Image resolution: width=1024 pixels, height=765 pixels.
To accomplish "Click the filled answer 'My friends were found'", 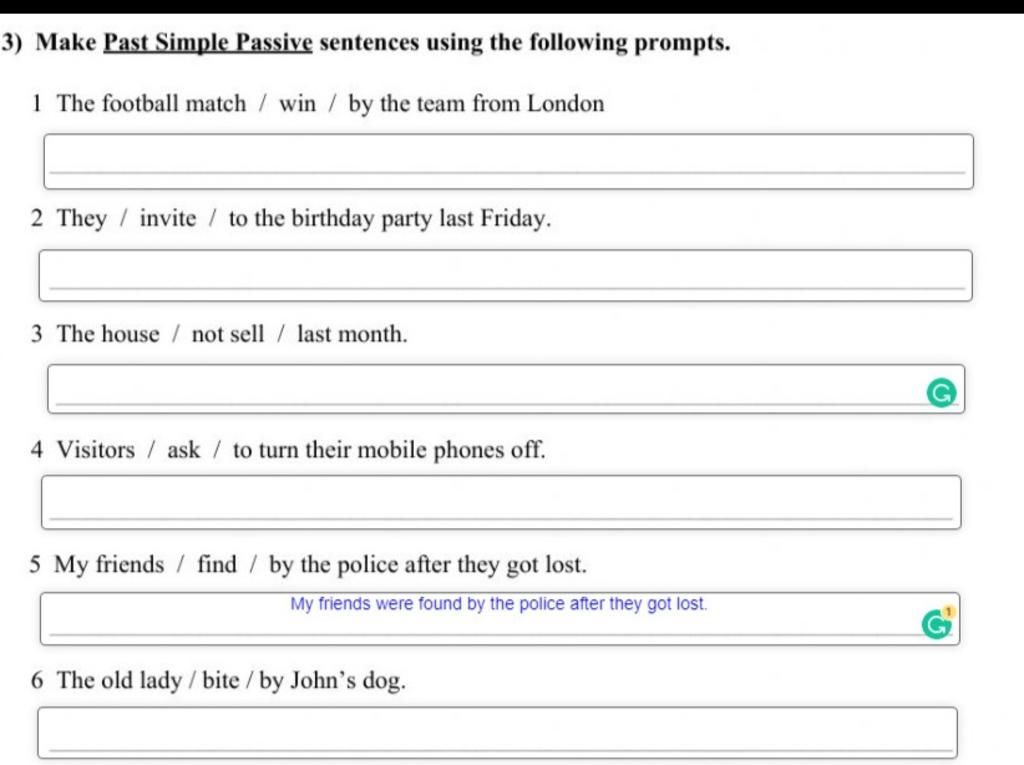I will (499, 604).
